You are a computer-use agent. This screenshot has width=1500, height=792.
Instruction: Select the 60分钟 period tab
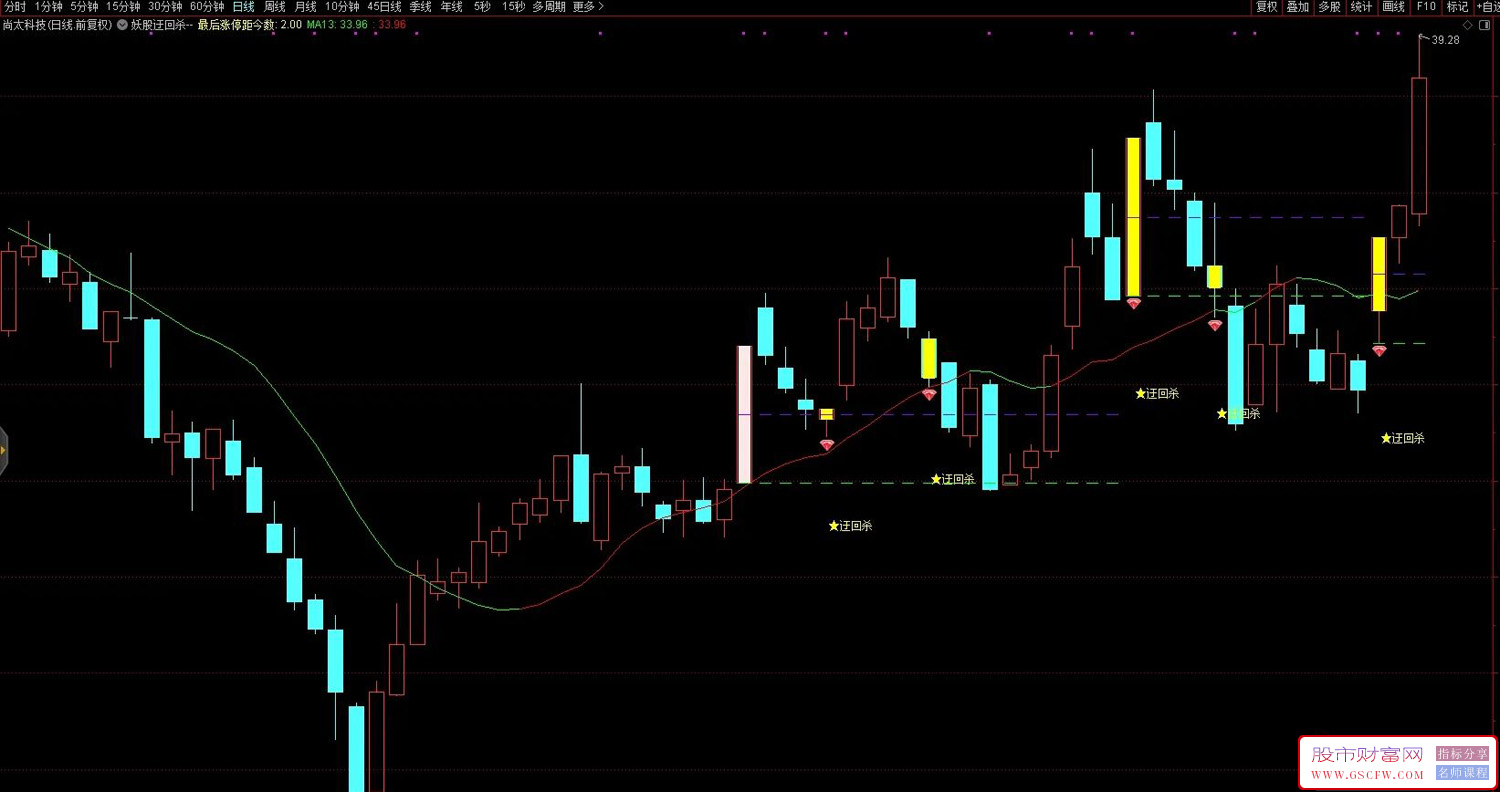pyautogui.click(x=207, y=6)
